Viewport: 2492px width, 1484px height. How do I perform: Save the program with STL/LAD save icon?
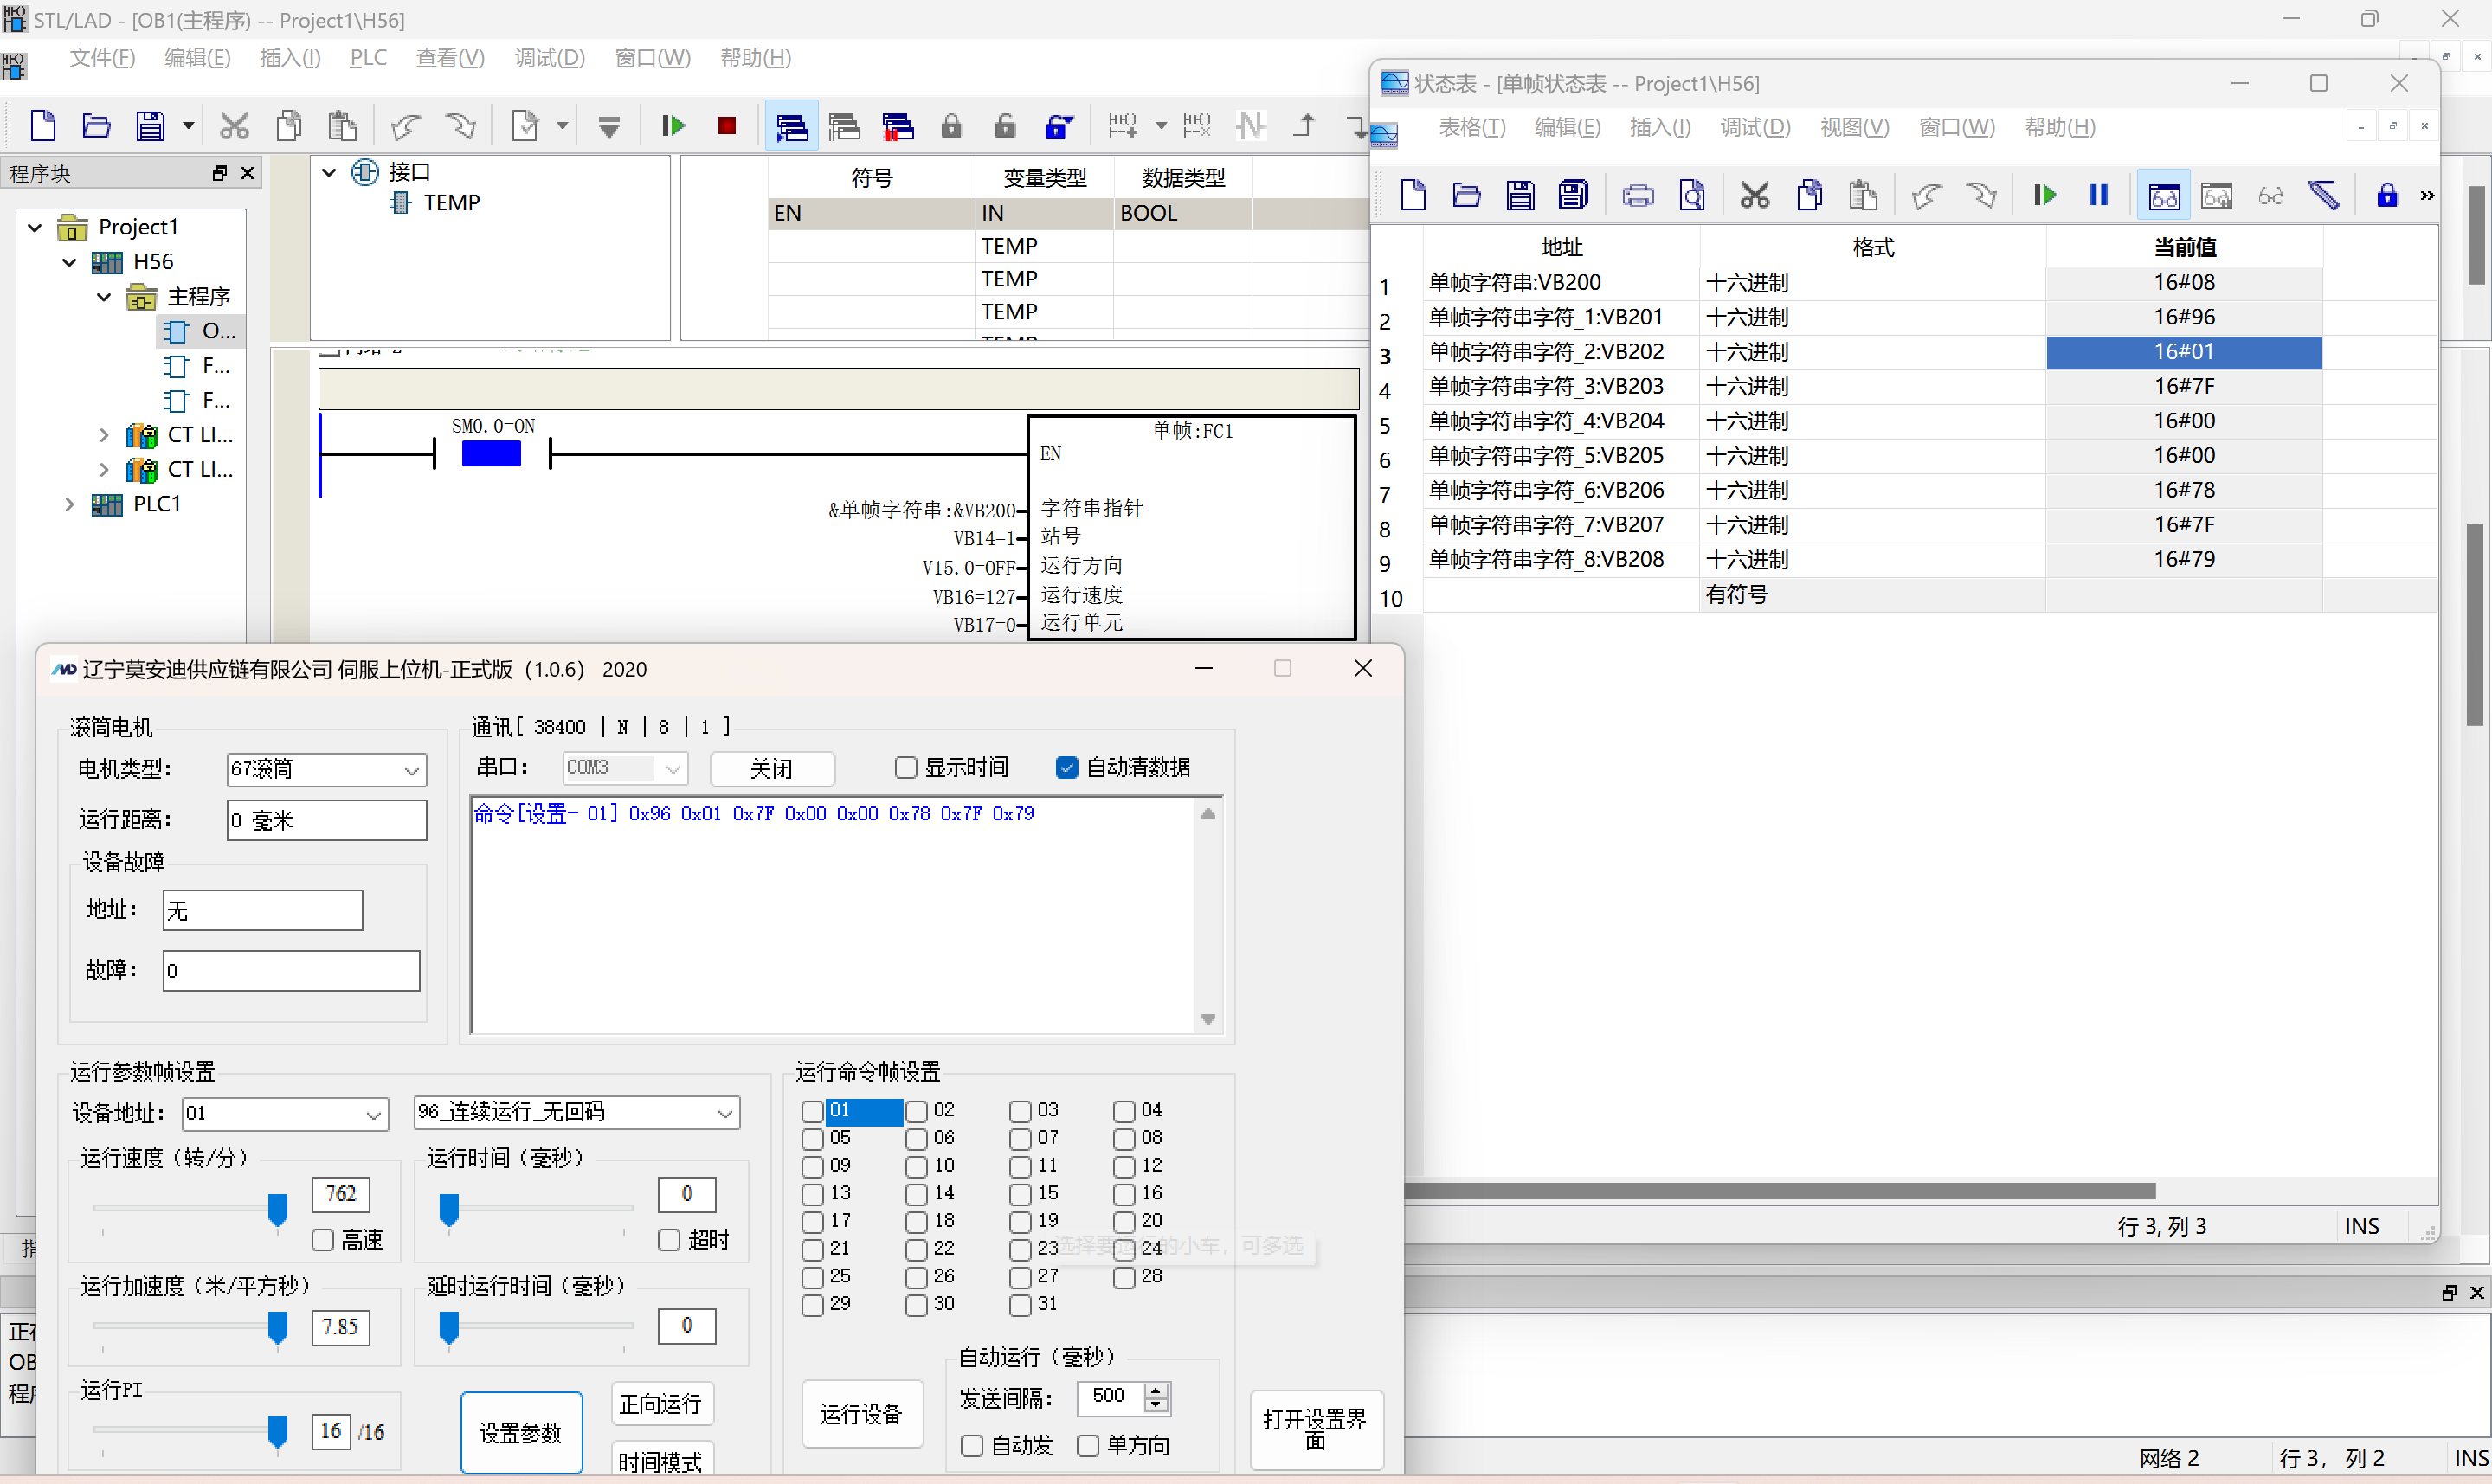point(150,126)
